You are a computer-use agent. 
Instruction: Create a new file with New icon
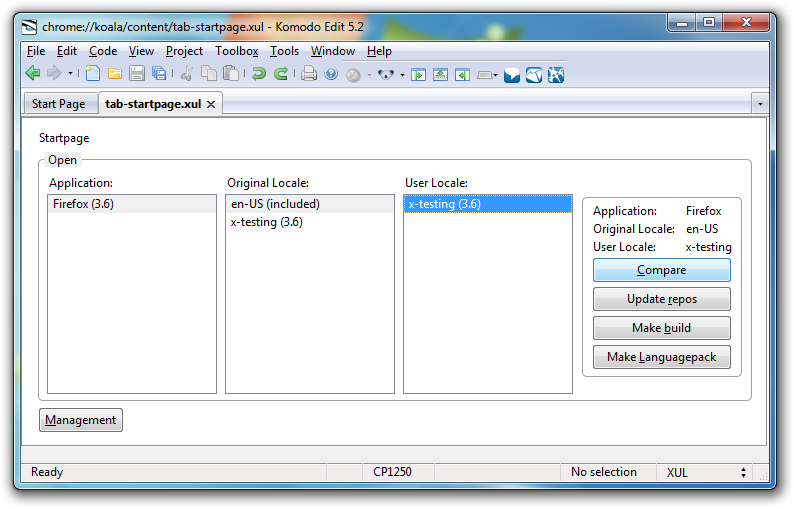[x=92, y=73]
